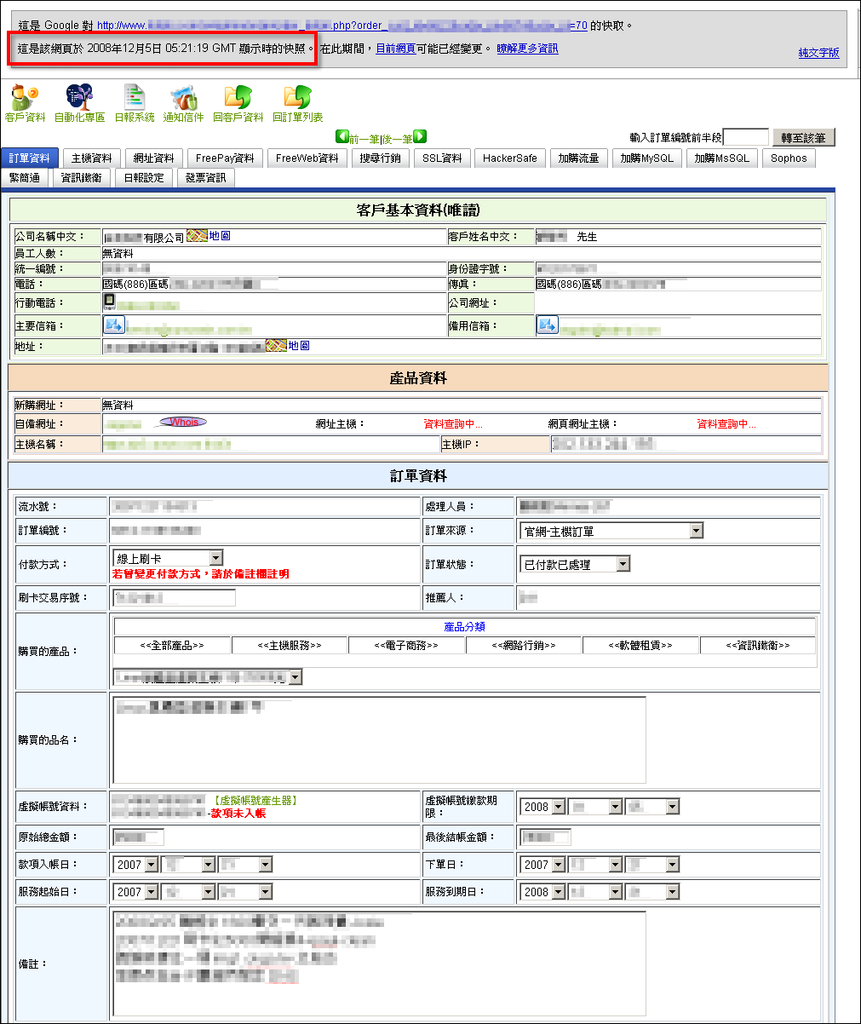Focus the 原始總金額 field
The image size is (861, 1024).
pyautogui.click(x=138, y=837)
